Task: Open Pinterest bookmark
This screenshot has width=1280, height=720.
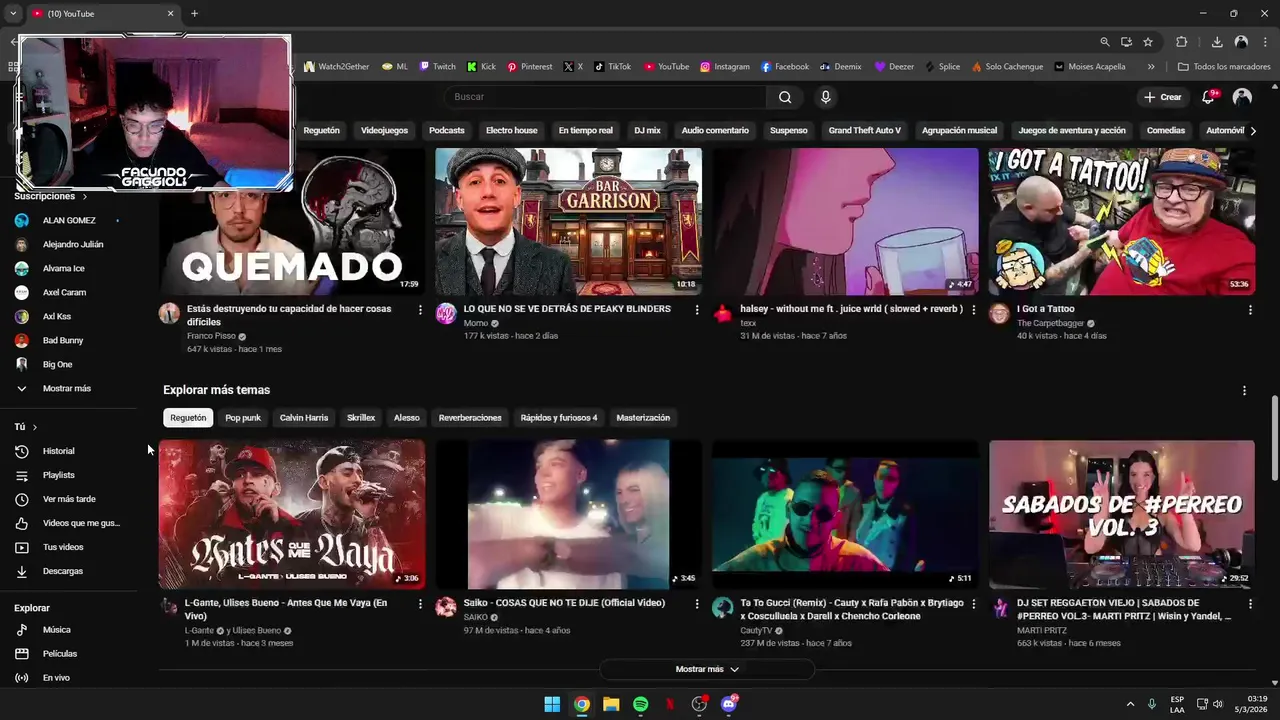Action: [x=529, y=67]
